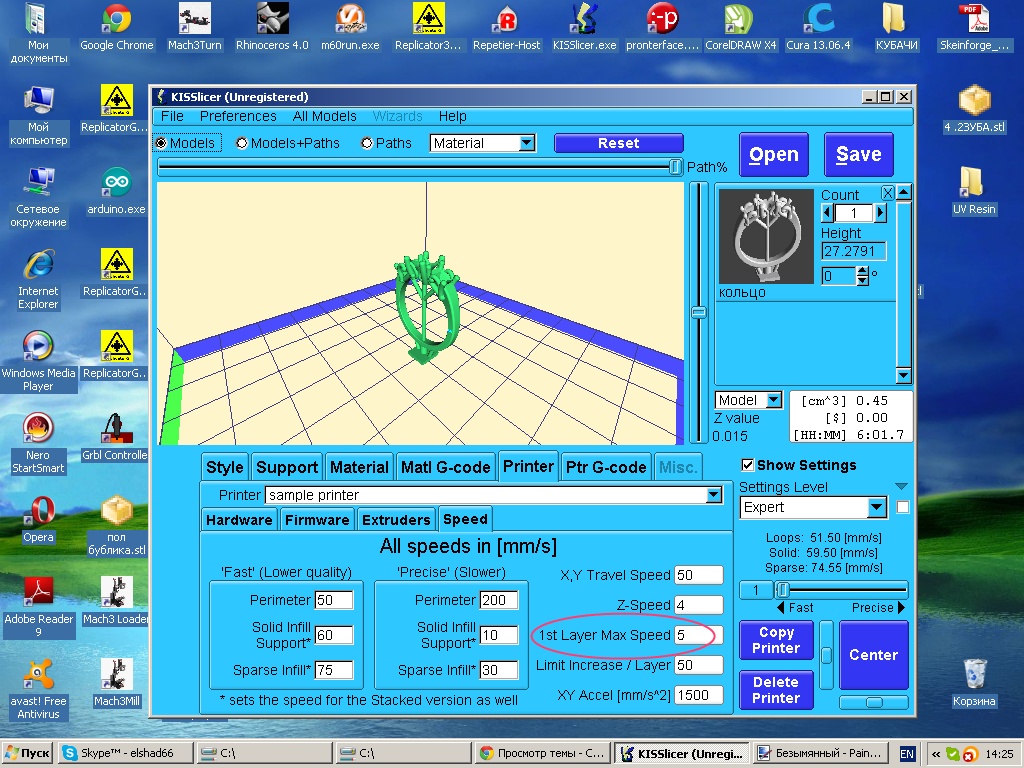Click the Fast/Precise speed slider handle
Viewport: 1024px width, 768px height.
(x=784, y=590)
